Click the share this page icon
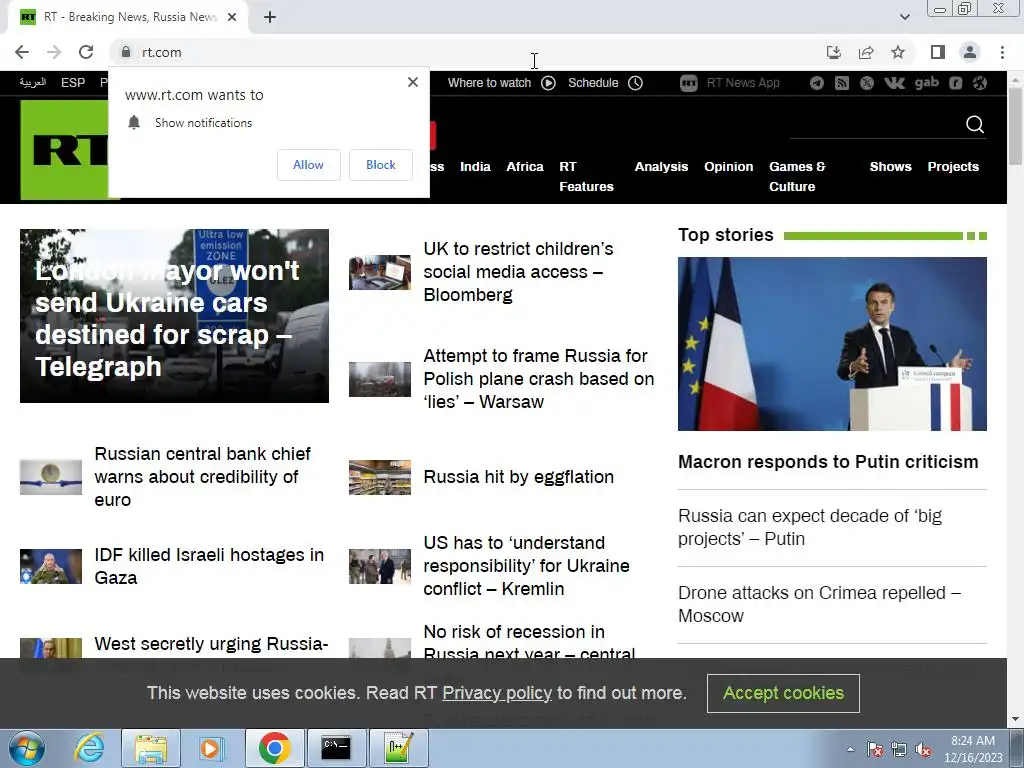This screenshot has width=1024, height=768. tap(866, 52)
